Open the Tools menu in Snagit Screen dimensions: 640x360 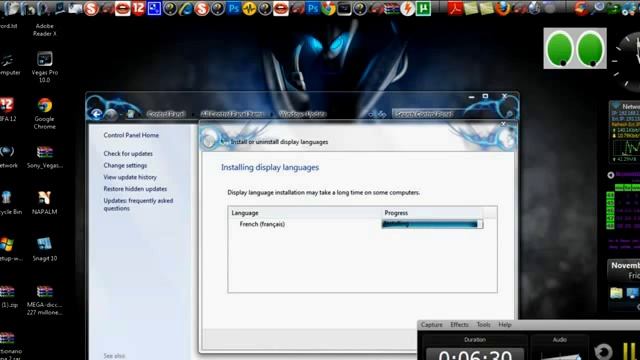pyautogui.click(x=483, y=324)
